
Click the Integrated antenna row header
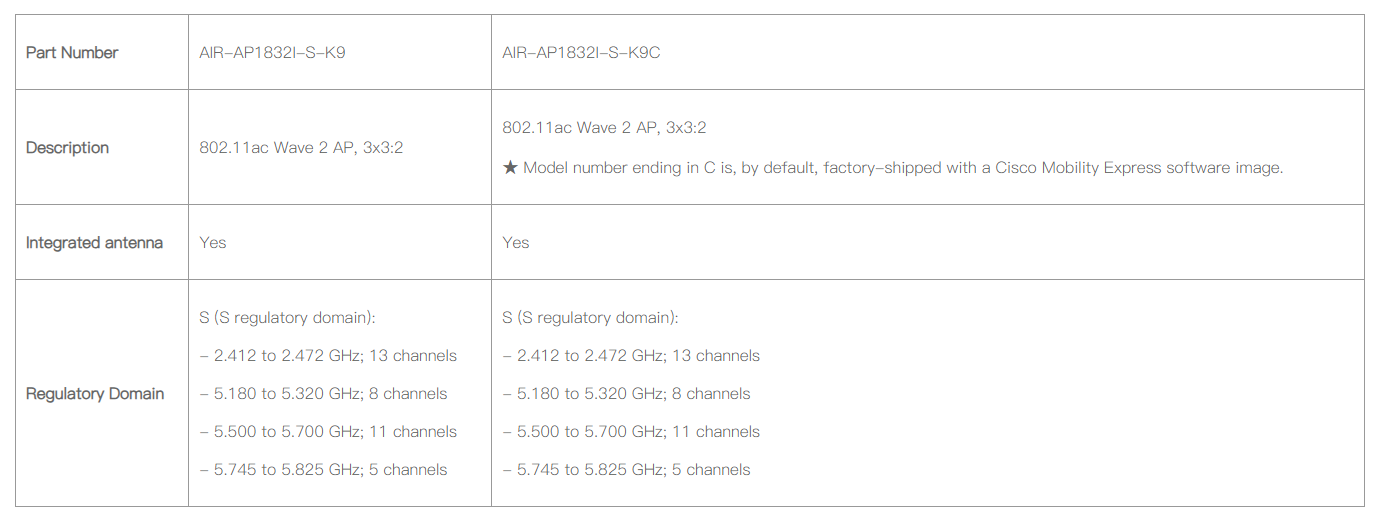(x=94, y=243)
